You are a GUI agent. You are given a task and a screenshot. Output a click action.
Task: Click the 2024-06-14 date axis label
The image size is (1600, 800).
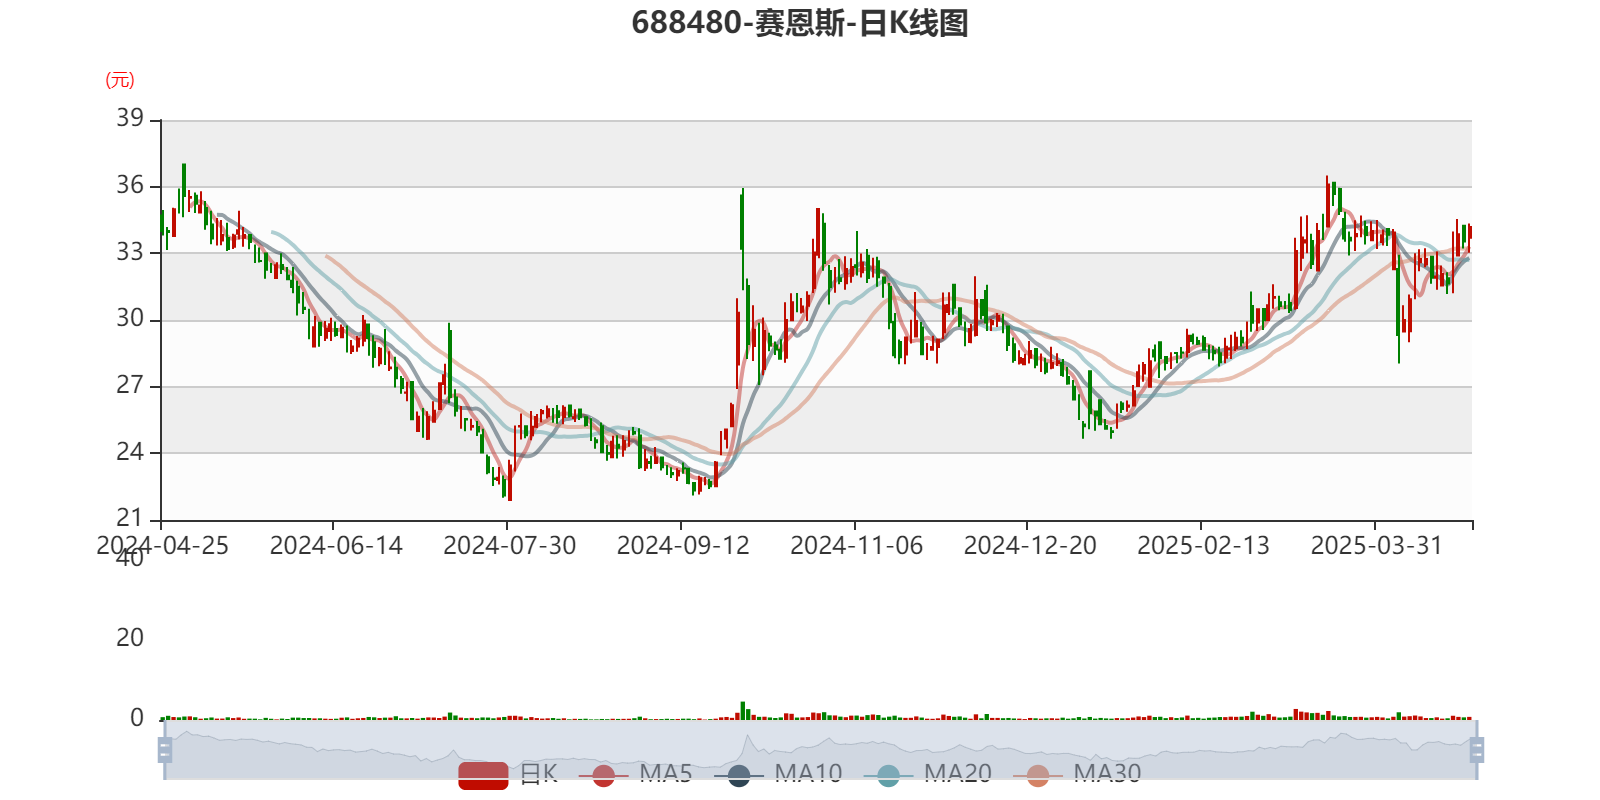[x=336, y=546]
